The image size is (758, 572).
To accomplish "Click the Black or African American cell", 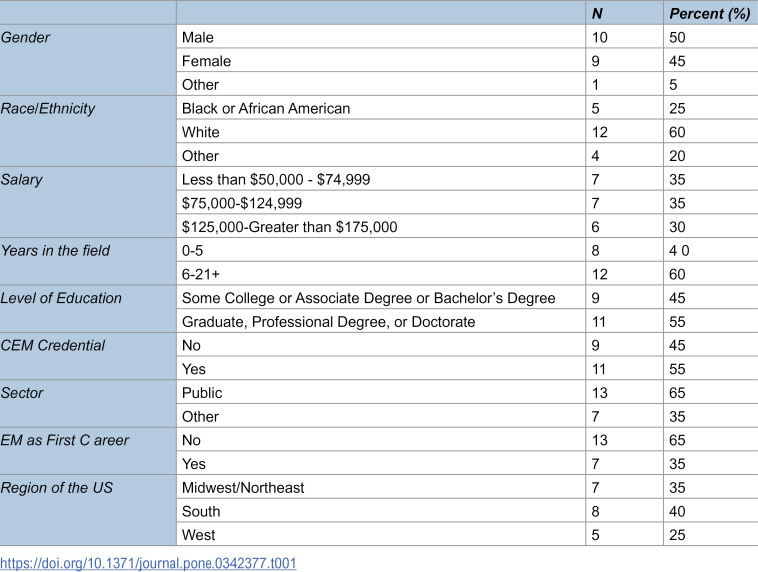I will [x=266, y=108].
